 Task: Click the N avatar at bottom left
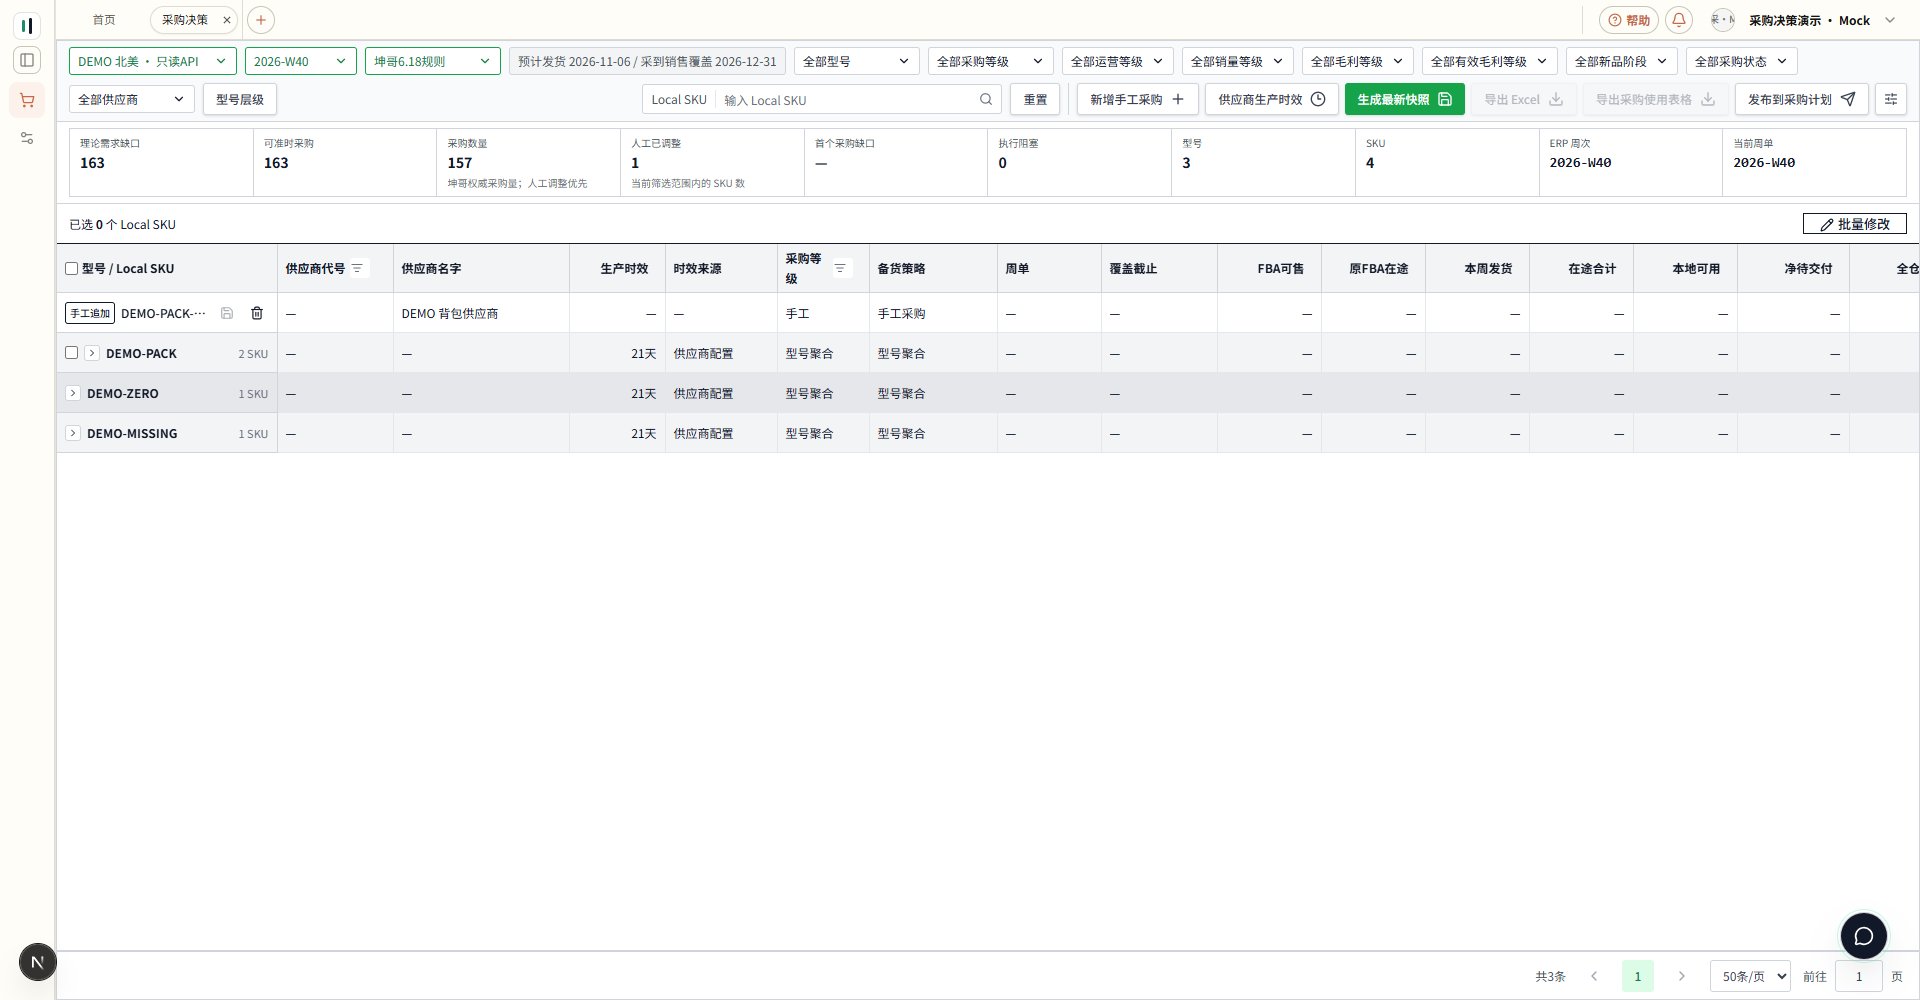pyautogui.click(x=38, y=962)
